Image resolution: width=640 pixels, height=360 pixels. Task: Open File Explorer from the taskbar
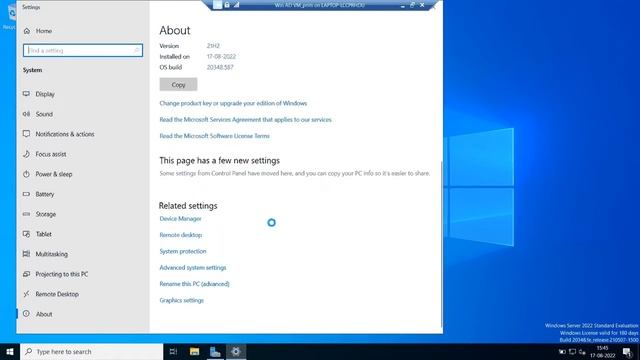pyautogui.click(x=194, y=351)
